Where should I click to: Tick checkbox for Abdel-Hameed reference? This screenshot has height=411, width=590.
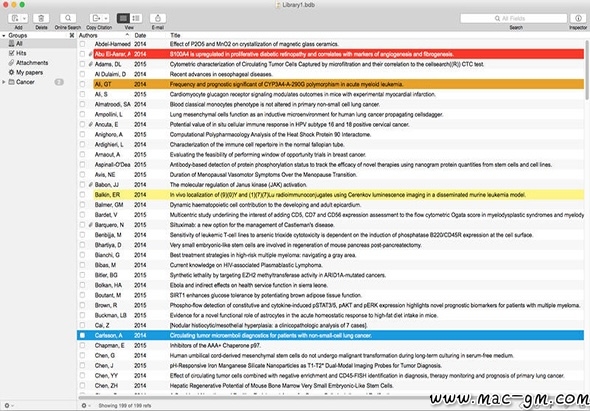click(x=82, y=44)
